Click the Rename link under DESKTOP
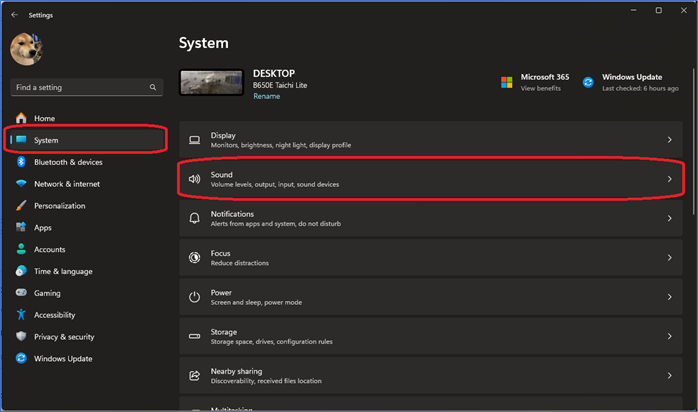 267,96
